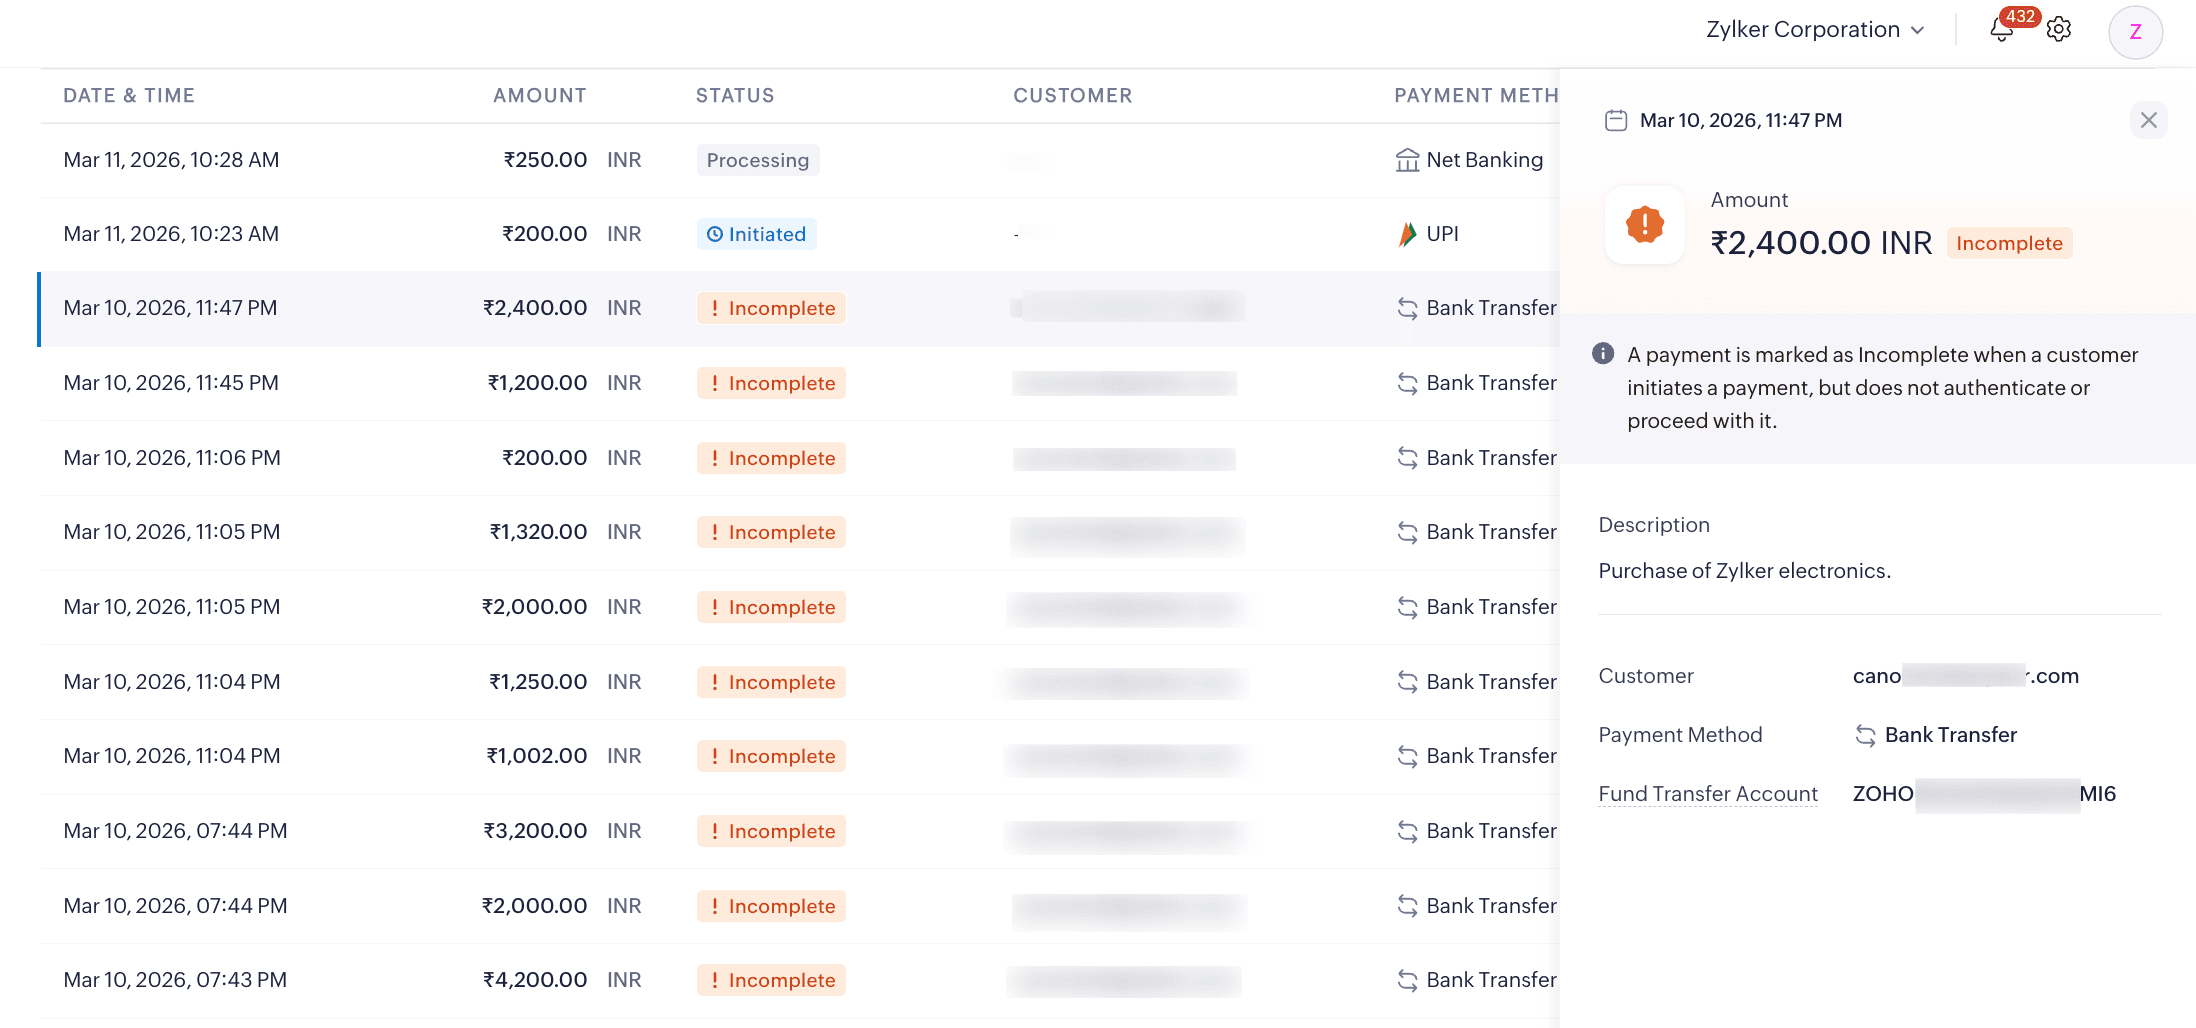This screenshot has width=2196, height=1028.
Task: Click the Initiated status pill
Action: pos(756,234)
